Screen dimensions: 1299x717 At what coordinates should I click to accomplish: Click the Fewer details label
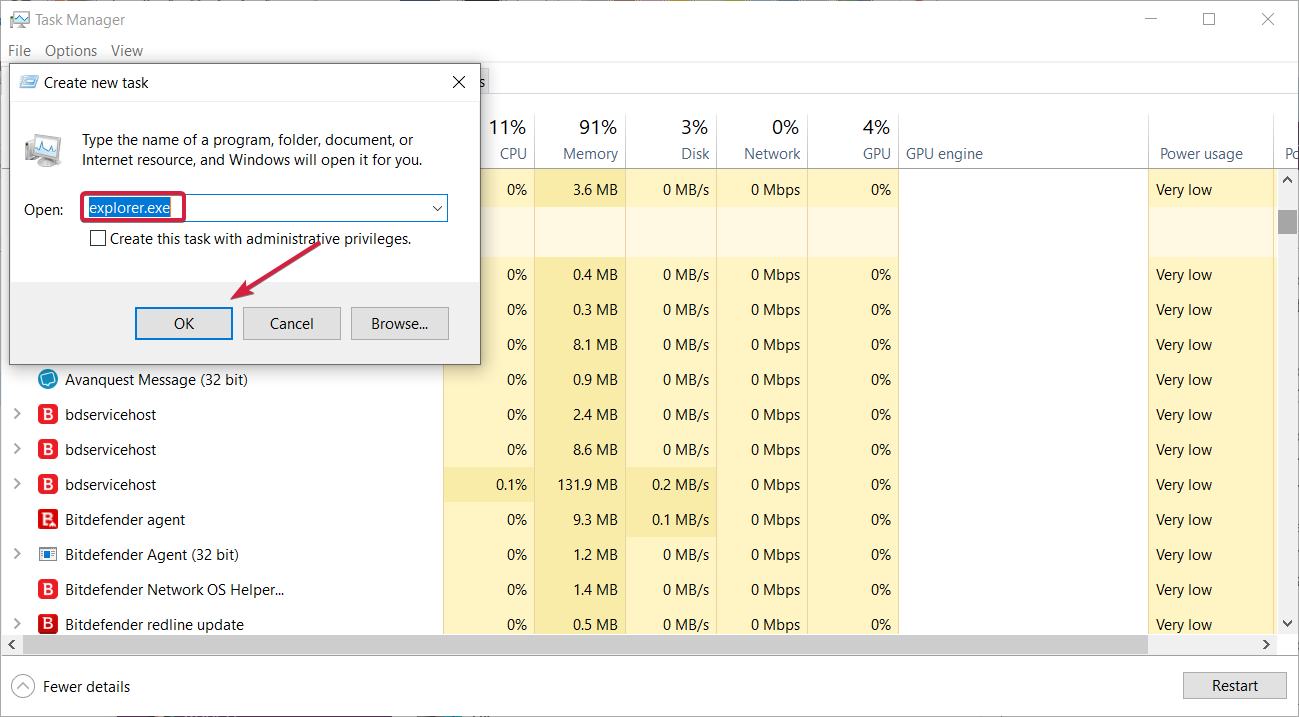(x=87, y=687)
